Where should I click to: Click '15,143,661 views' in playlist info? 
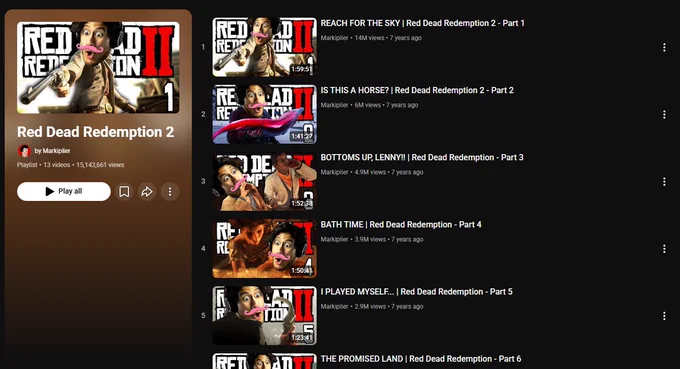(100, 165)
